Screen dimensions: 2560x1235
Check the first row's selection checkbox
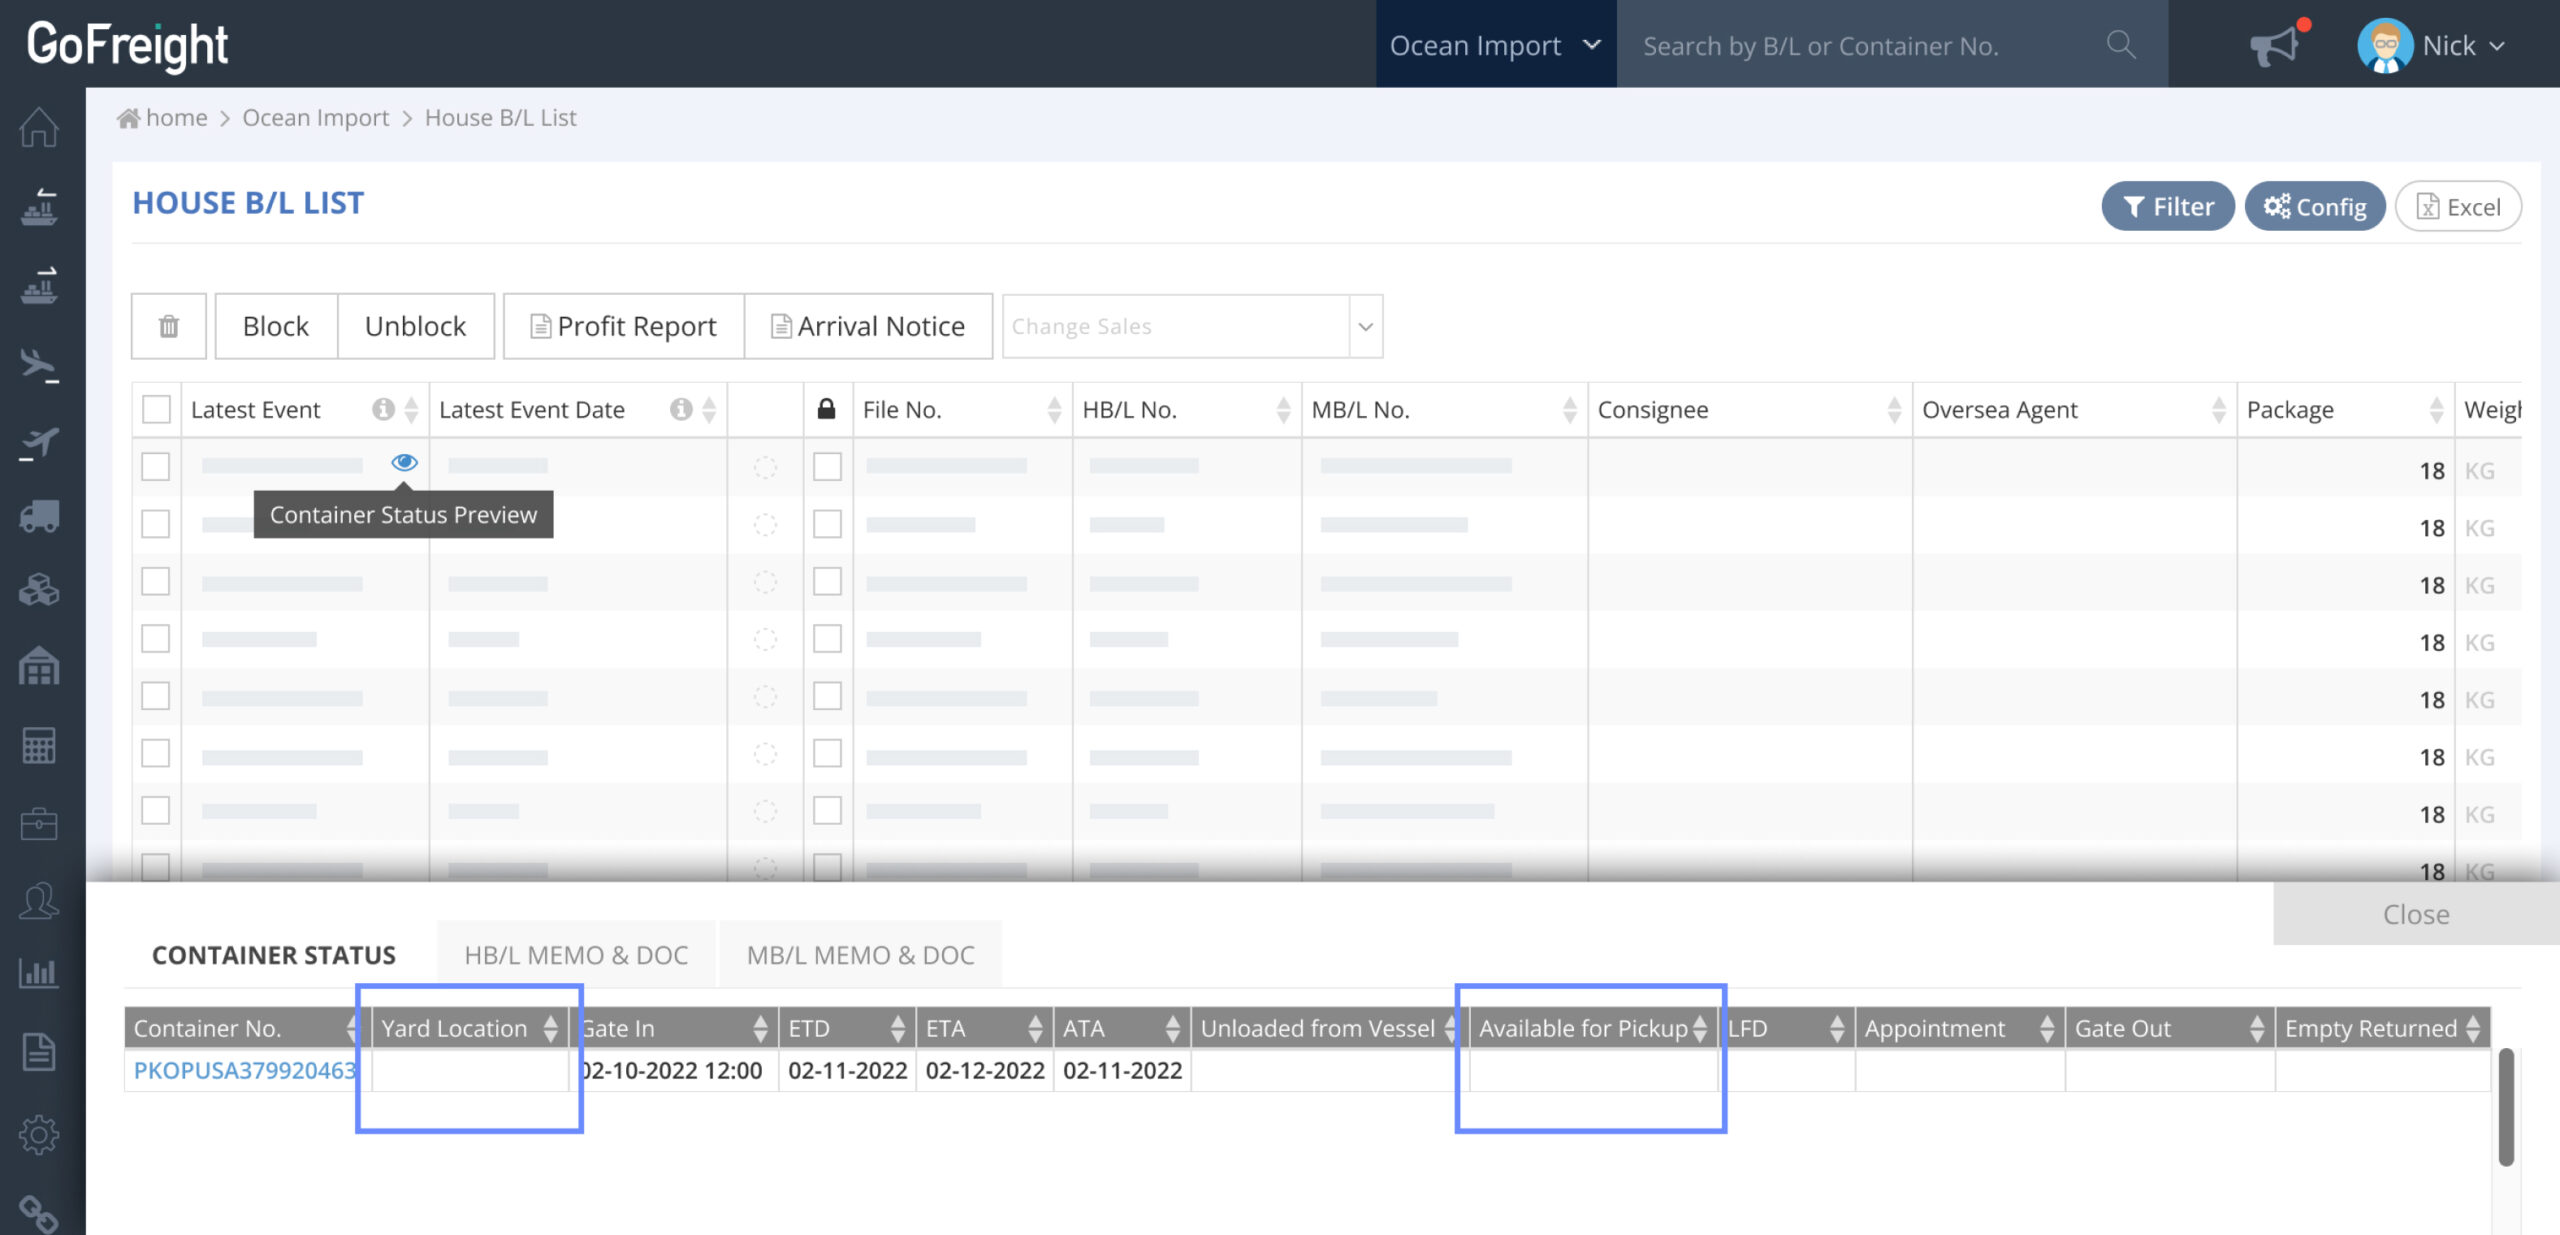click(156, 467)
